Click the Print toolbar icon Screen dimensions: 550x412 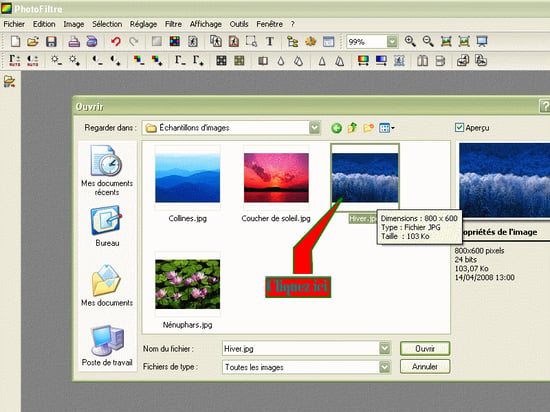point(74,41)
